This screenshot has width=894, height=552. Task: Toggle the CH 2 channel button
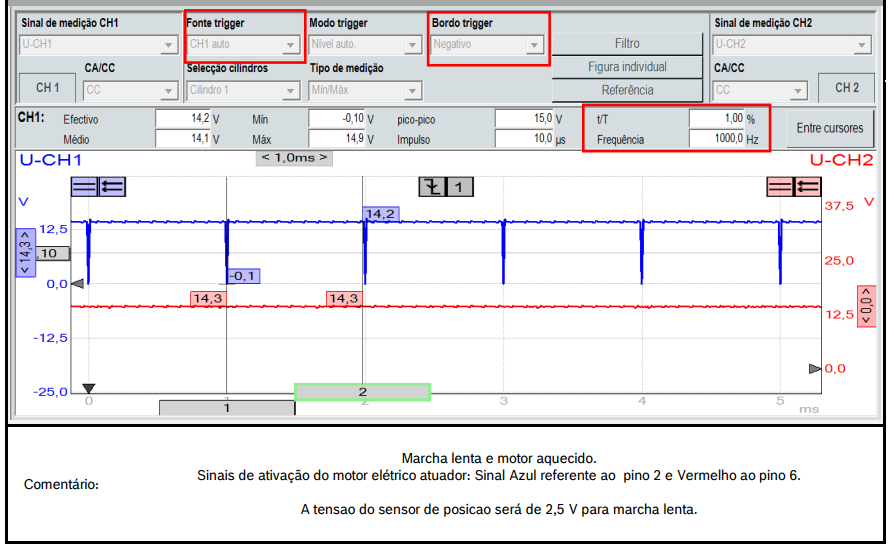click(x=846, y=88)
